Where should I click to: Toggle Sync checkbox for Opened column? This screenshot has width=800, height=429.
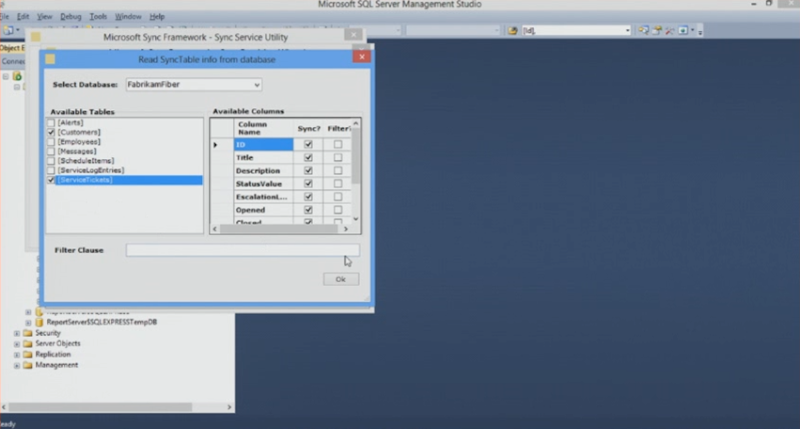coord(308,210)
